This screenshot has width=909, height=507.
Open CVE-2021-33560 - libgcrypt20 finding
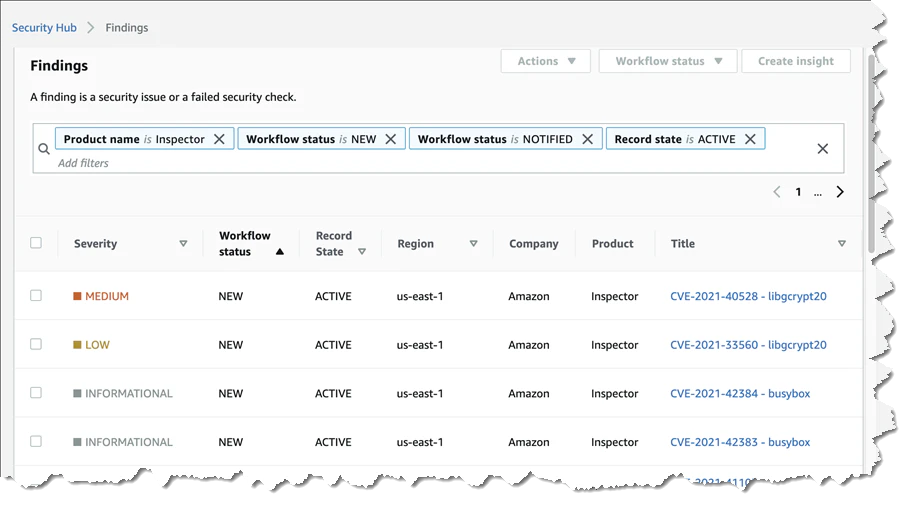(748, 345)
